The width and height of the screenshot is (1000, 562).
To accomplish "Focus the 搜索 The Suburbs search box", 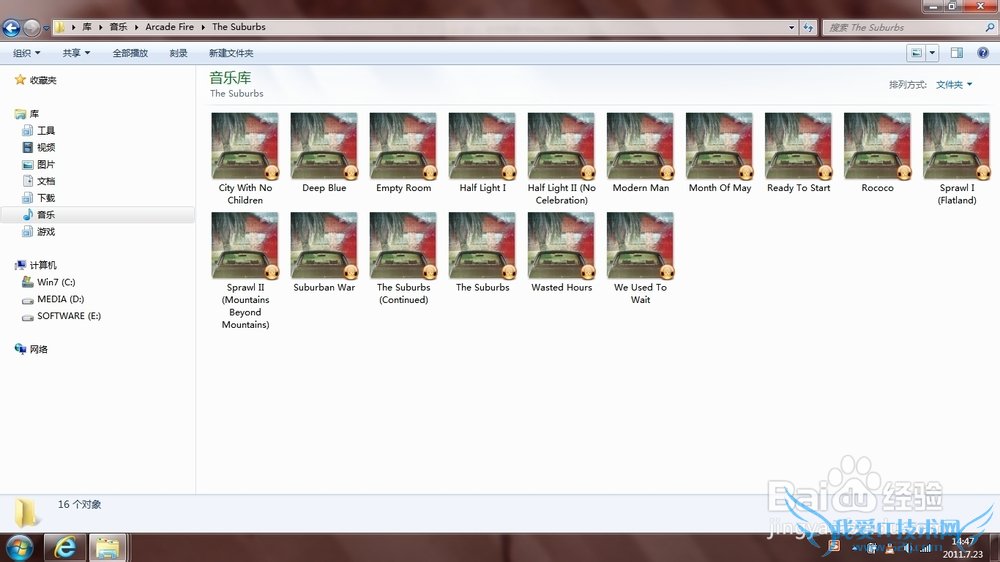I will (904, 27).
